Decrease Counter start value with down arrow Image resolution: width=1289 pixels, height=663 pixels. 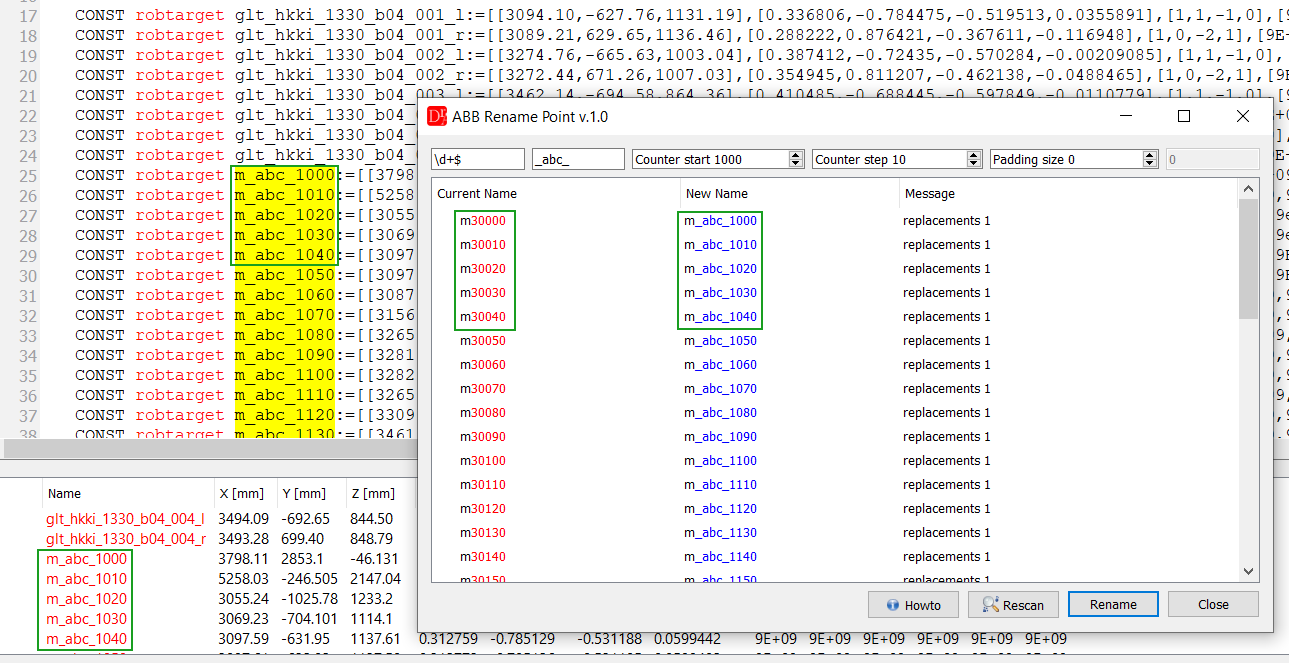pos(796,164)
